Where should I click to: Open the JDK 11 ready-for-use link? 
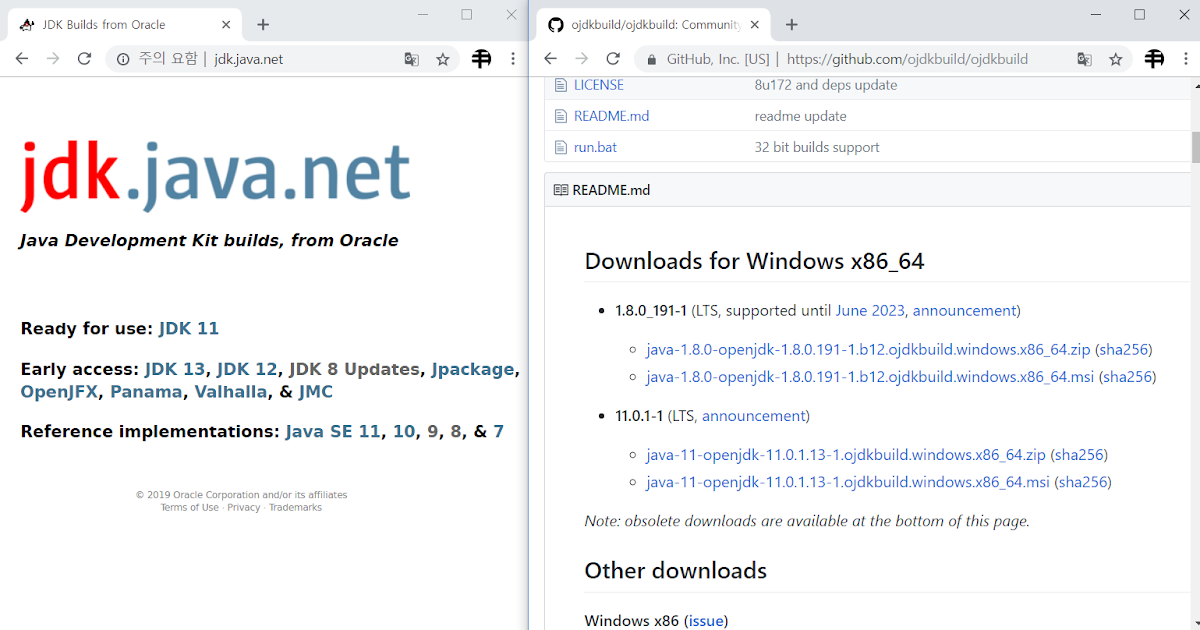tap(189, 328)
